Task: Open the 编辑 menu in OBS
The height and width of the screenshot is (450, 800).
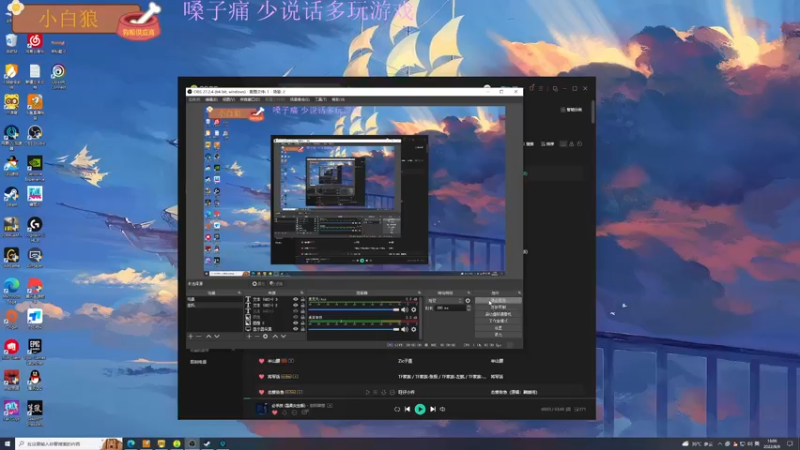Action: click(x=211, y=99)
